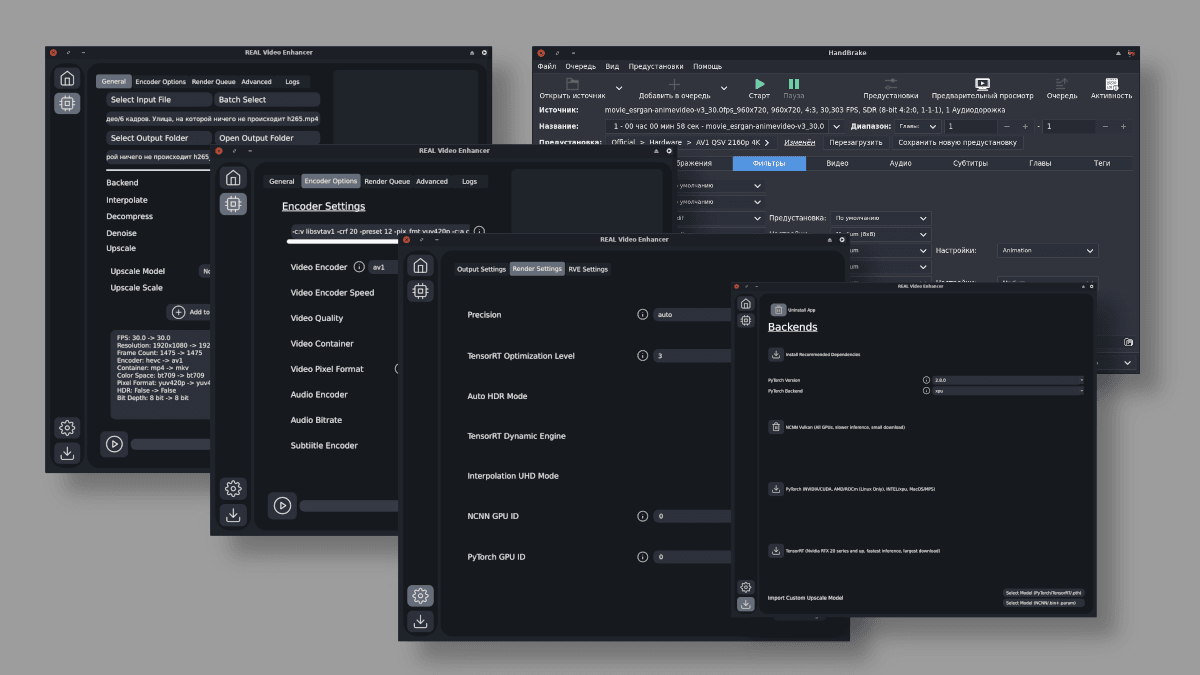
Task: Open the Настройки Animation dropdown
Action: pos(1047,251)
